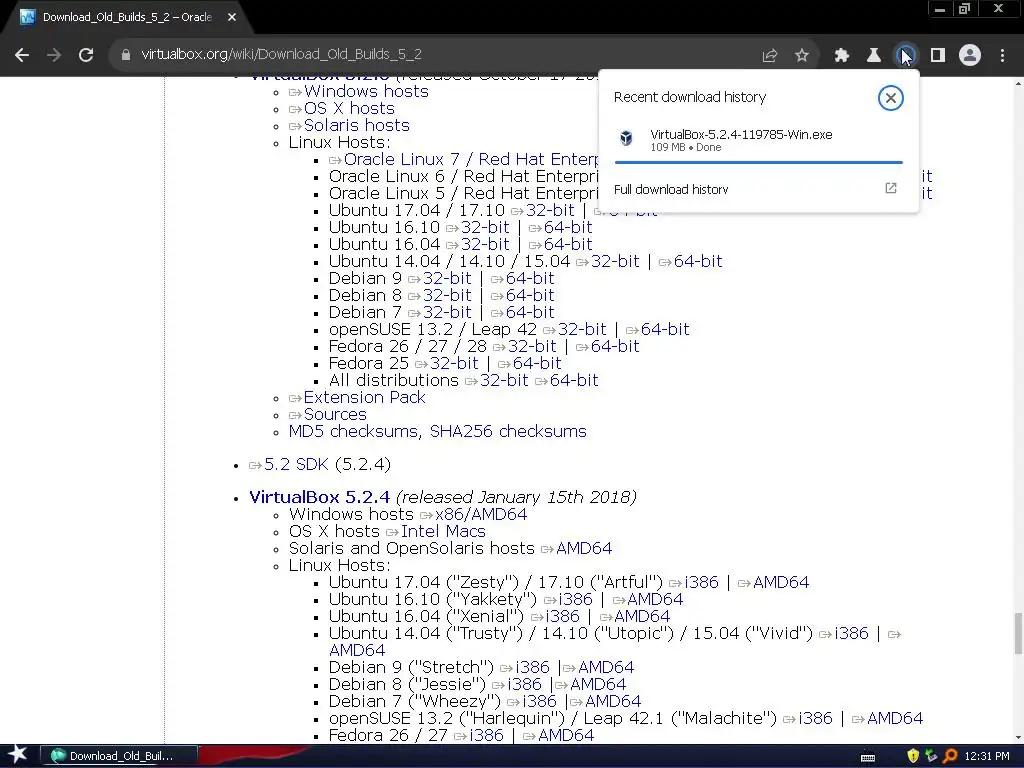Open openSUSE 13.2 / Leap 42 64-bit link

pos(664,329)
